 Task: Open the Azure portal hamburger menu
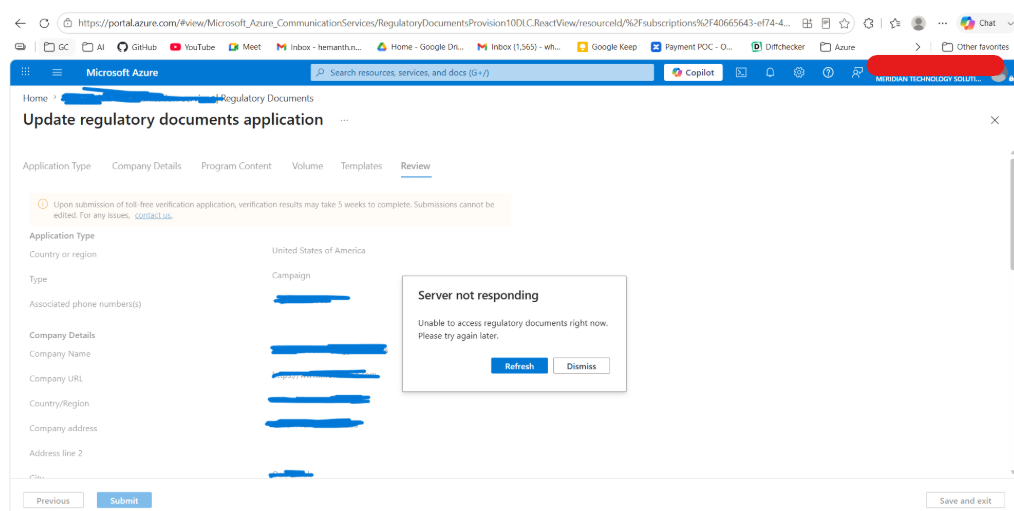tap(57, 72)
